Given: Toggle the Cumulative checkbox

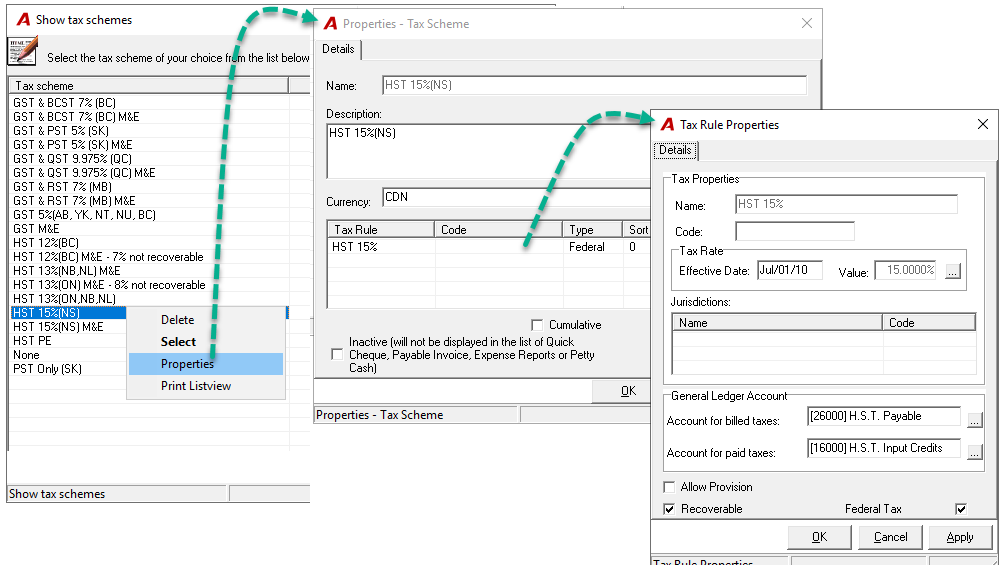Looking at the screenshot, I should [537, 325].
